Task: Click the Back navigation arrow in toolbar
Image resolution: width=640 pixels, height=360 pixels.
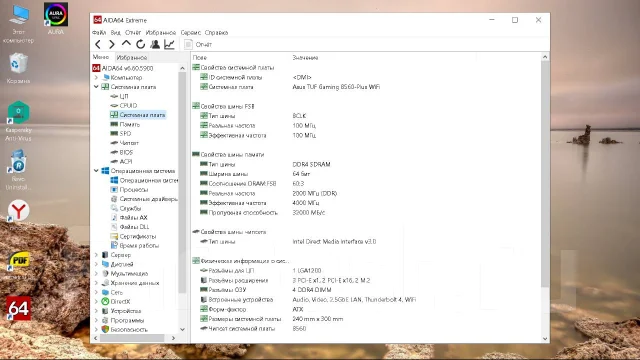Action: [x=98, y=44]
